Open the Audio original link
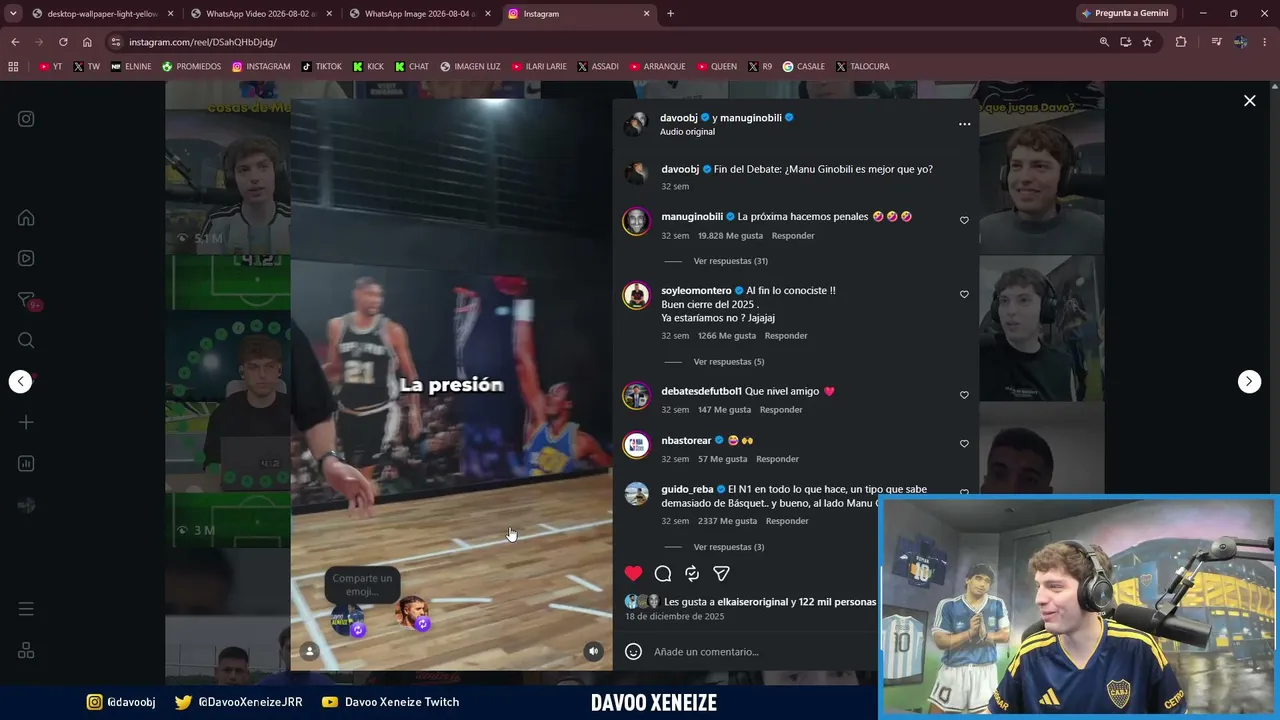The image size is (1280, 720). point(687,132)
